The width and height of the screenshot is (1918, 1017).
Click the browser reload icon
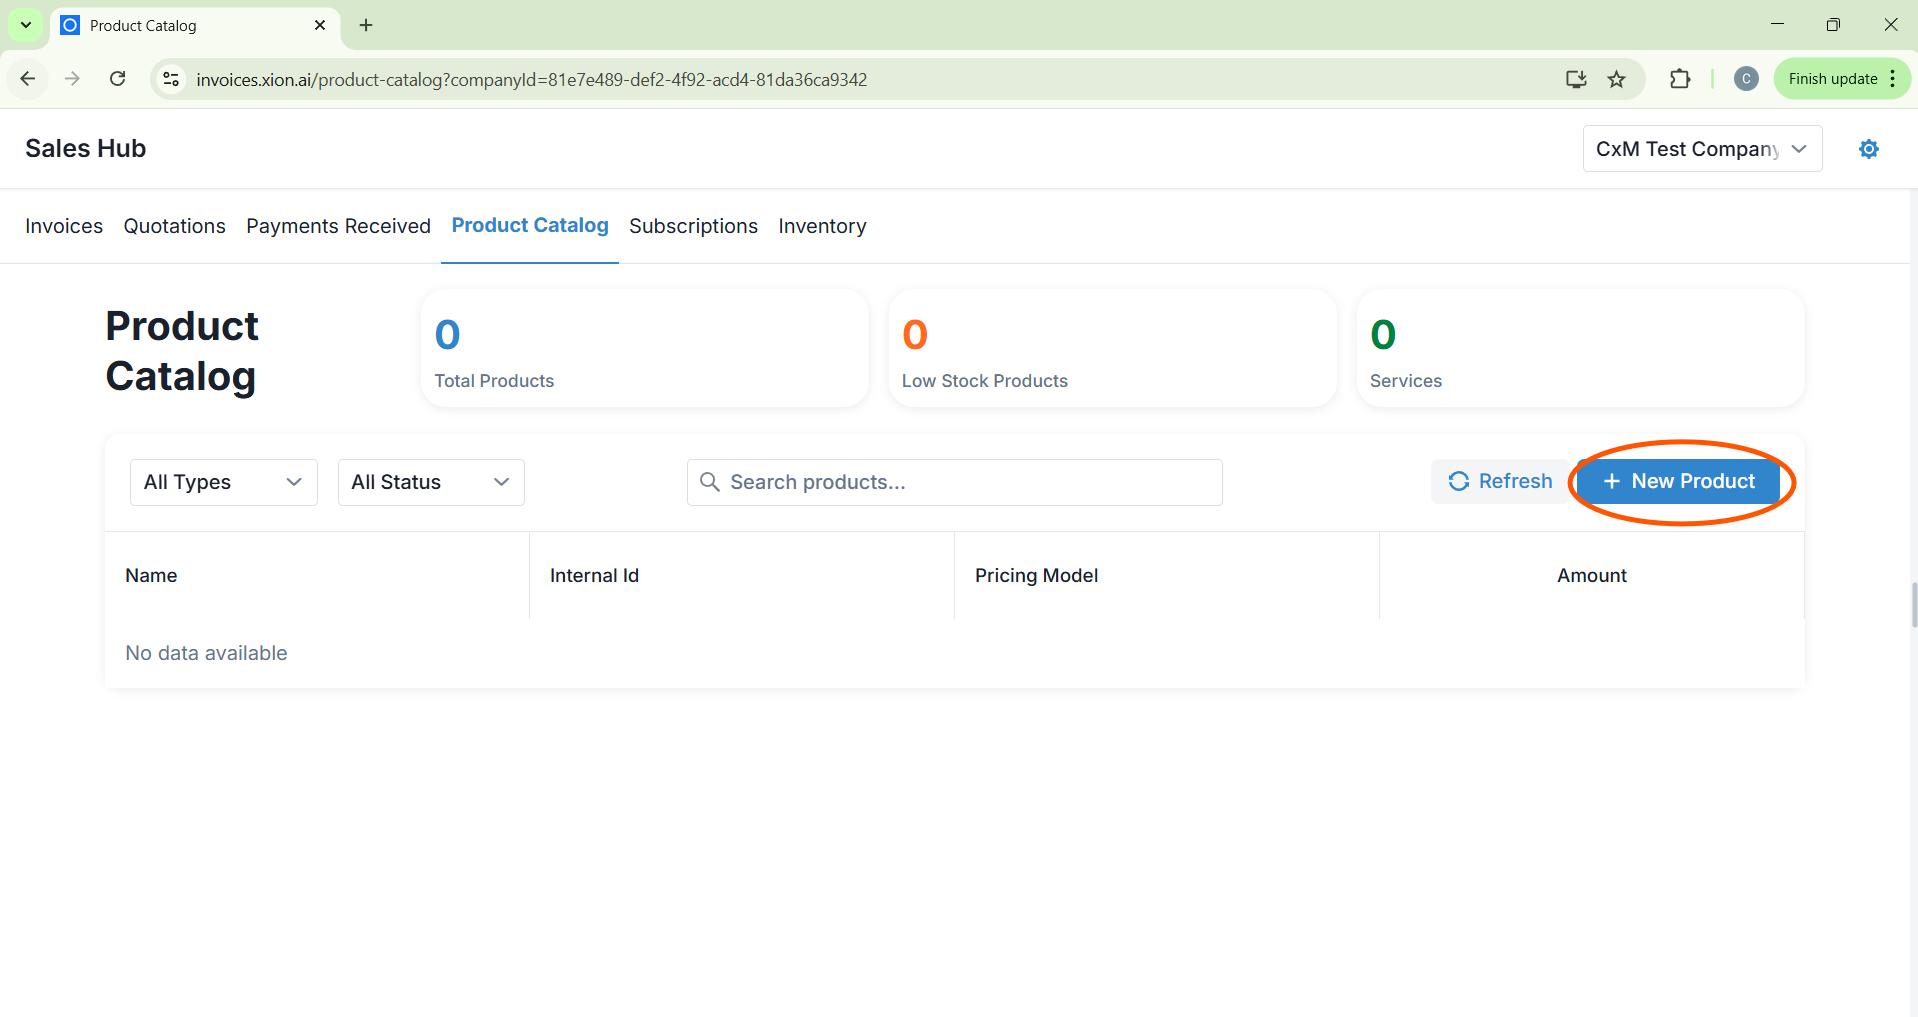pyautogui.click(x=117, y=79)
